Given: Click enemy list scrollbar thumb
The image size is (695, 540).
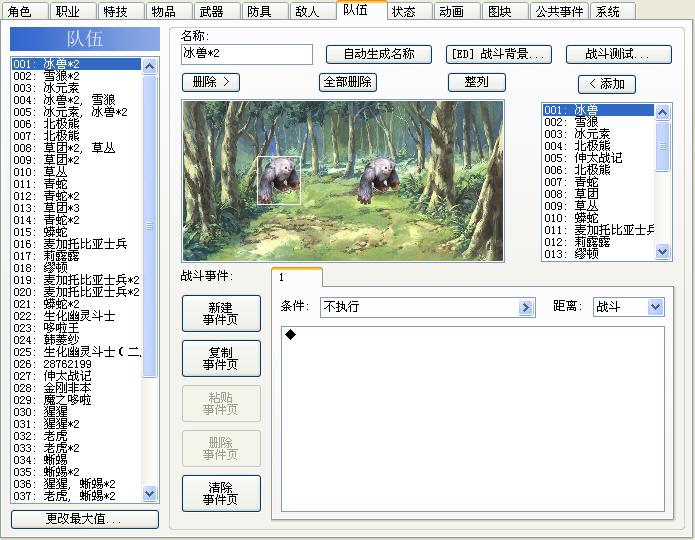Looking at the screenshot, I should 662,146.
